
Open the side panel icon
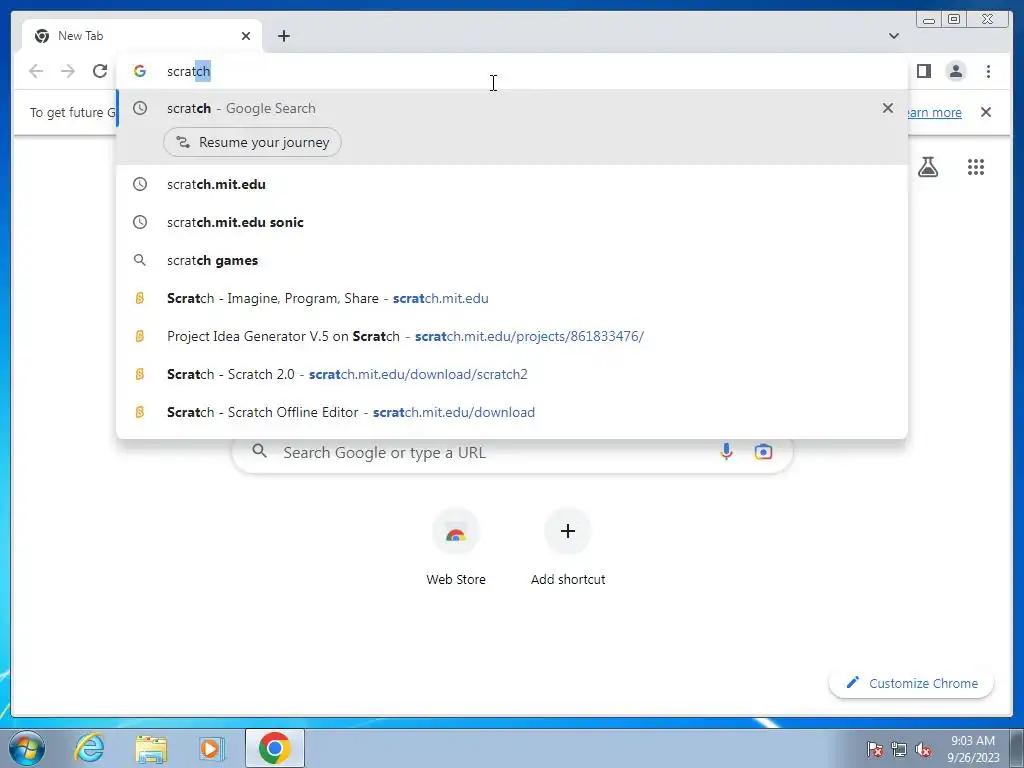point(923,71)
